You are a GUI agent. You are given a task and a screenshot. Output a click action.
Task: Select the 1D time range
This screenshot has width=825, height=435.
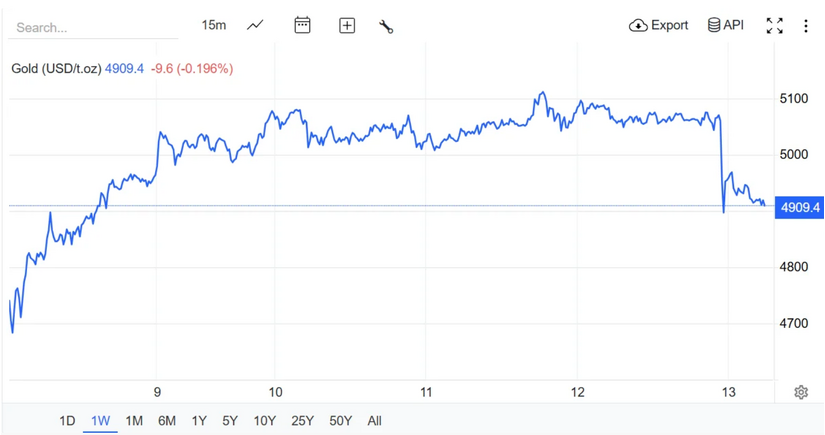[x=67, y=421]
